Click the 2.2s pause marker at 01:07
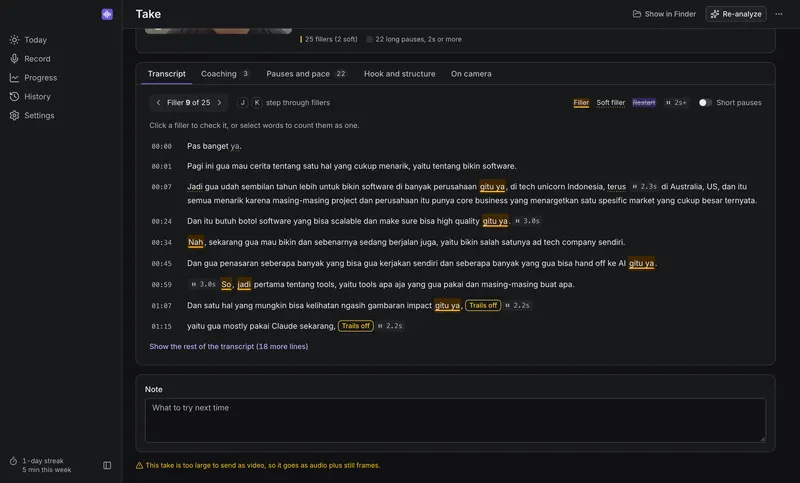Viewport: 800px width, 483px height. coord(517,306)
